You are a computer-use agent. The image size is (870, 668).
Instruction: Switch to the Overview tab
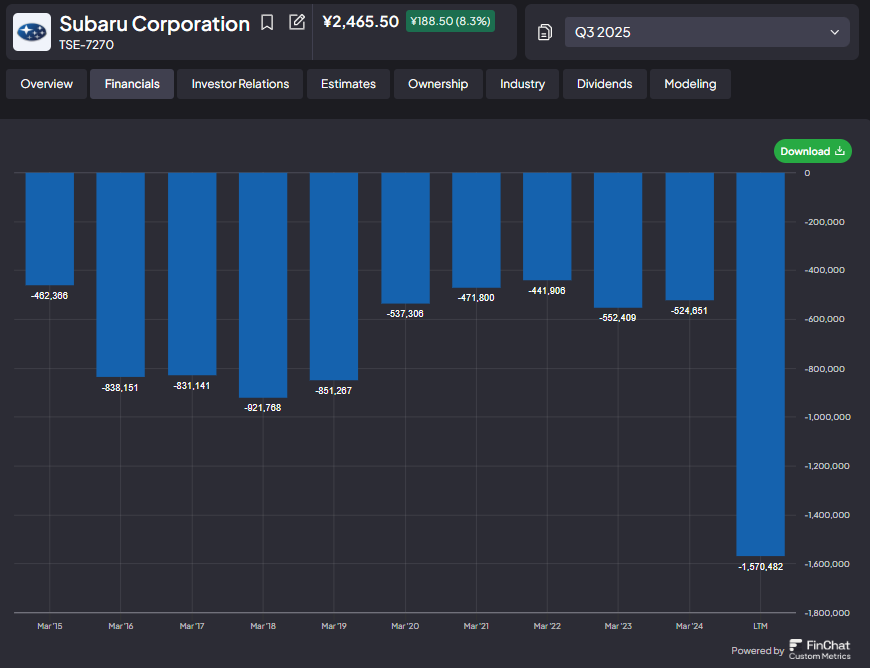pos(47,84)
